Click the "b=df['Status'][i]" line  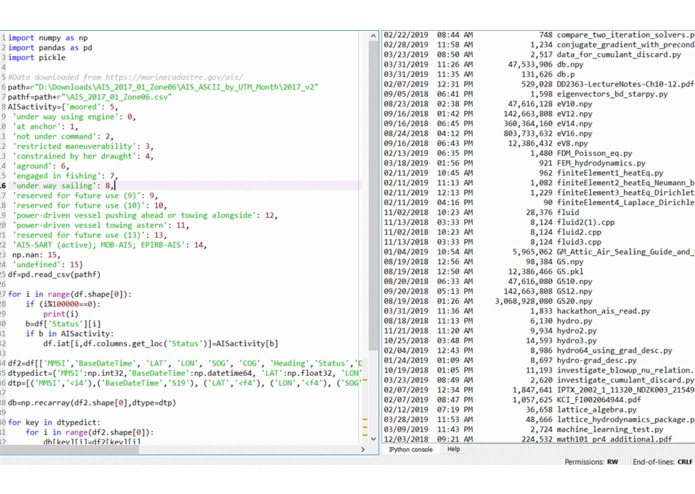[x=63, y=324]
